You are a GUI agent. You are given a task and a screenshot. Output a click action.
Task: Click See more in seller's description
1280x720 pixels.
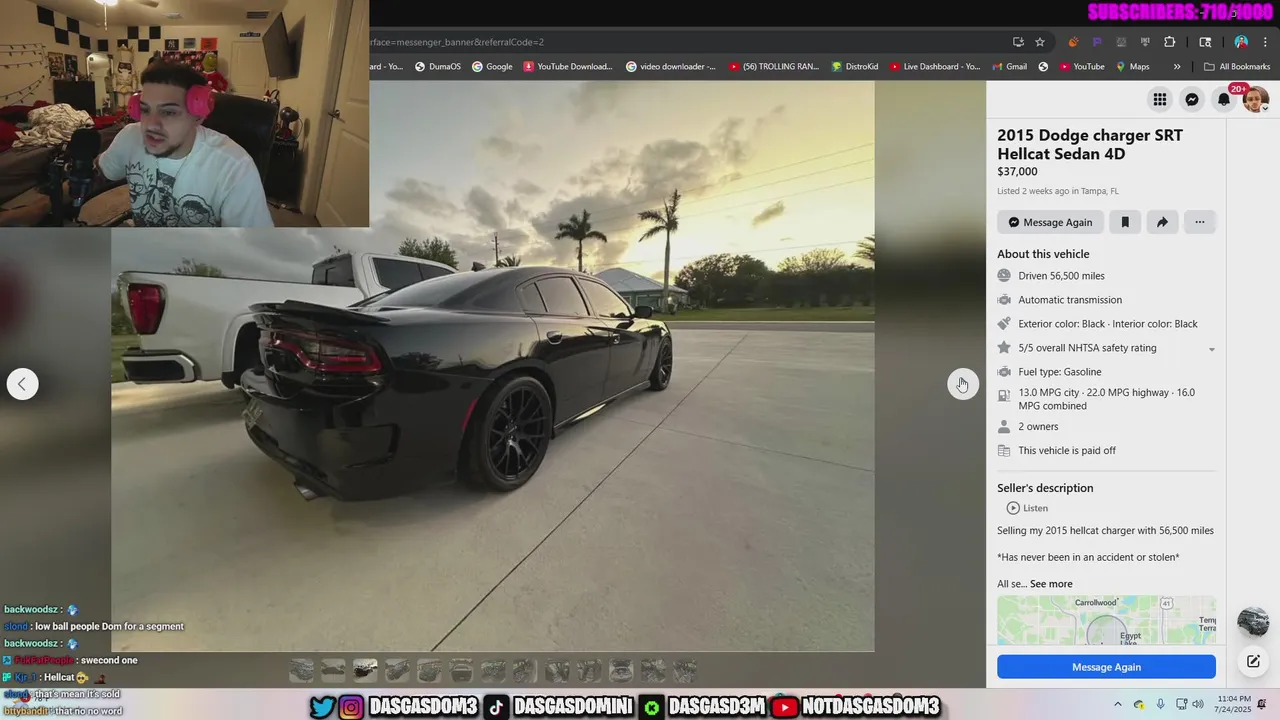click(x=1051, y=584)
